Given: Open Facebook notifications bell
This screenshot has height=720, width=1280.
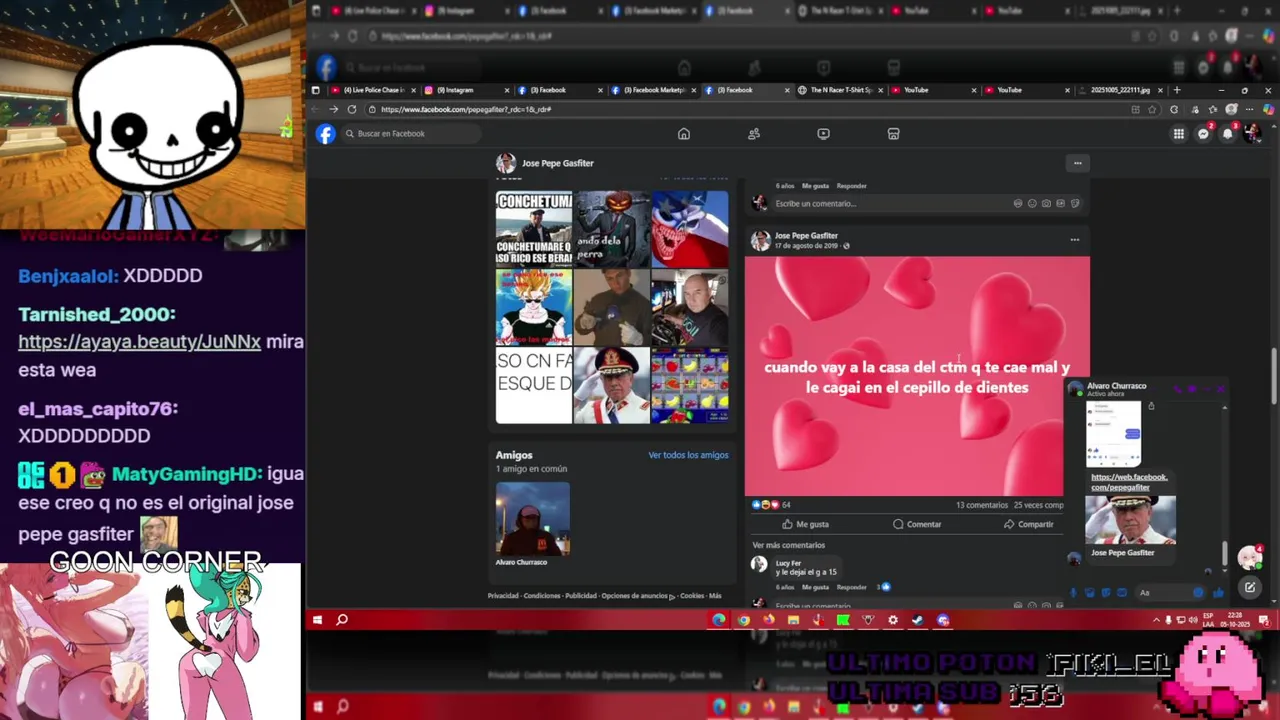Looking at the screenshot, I should pos(1228,134).
